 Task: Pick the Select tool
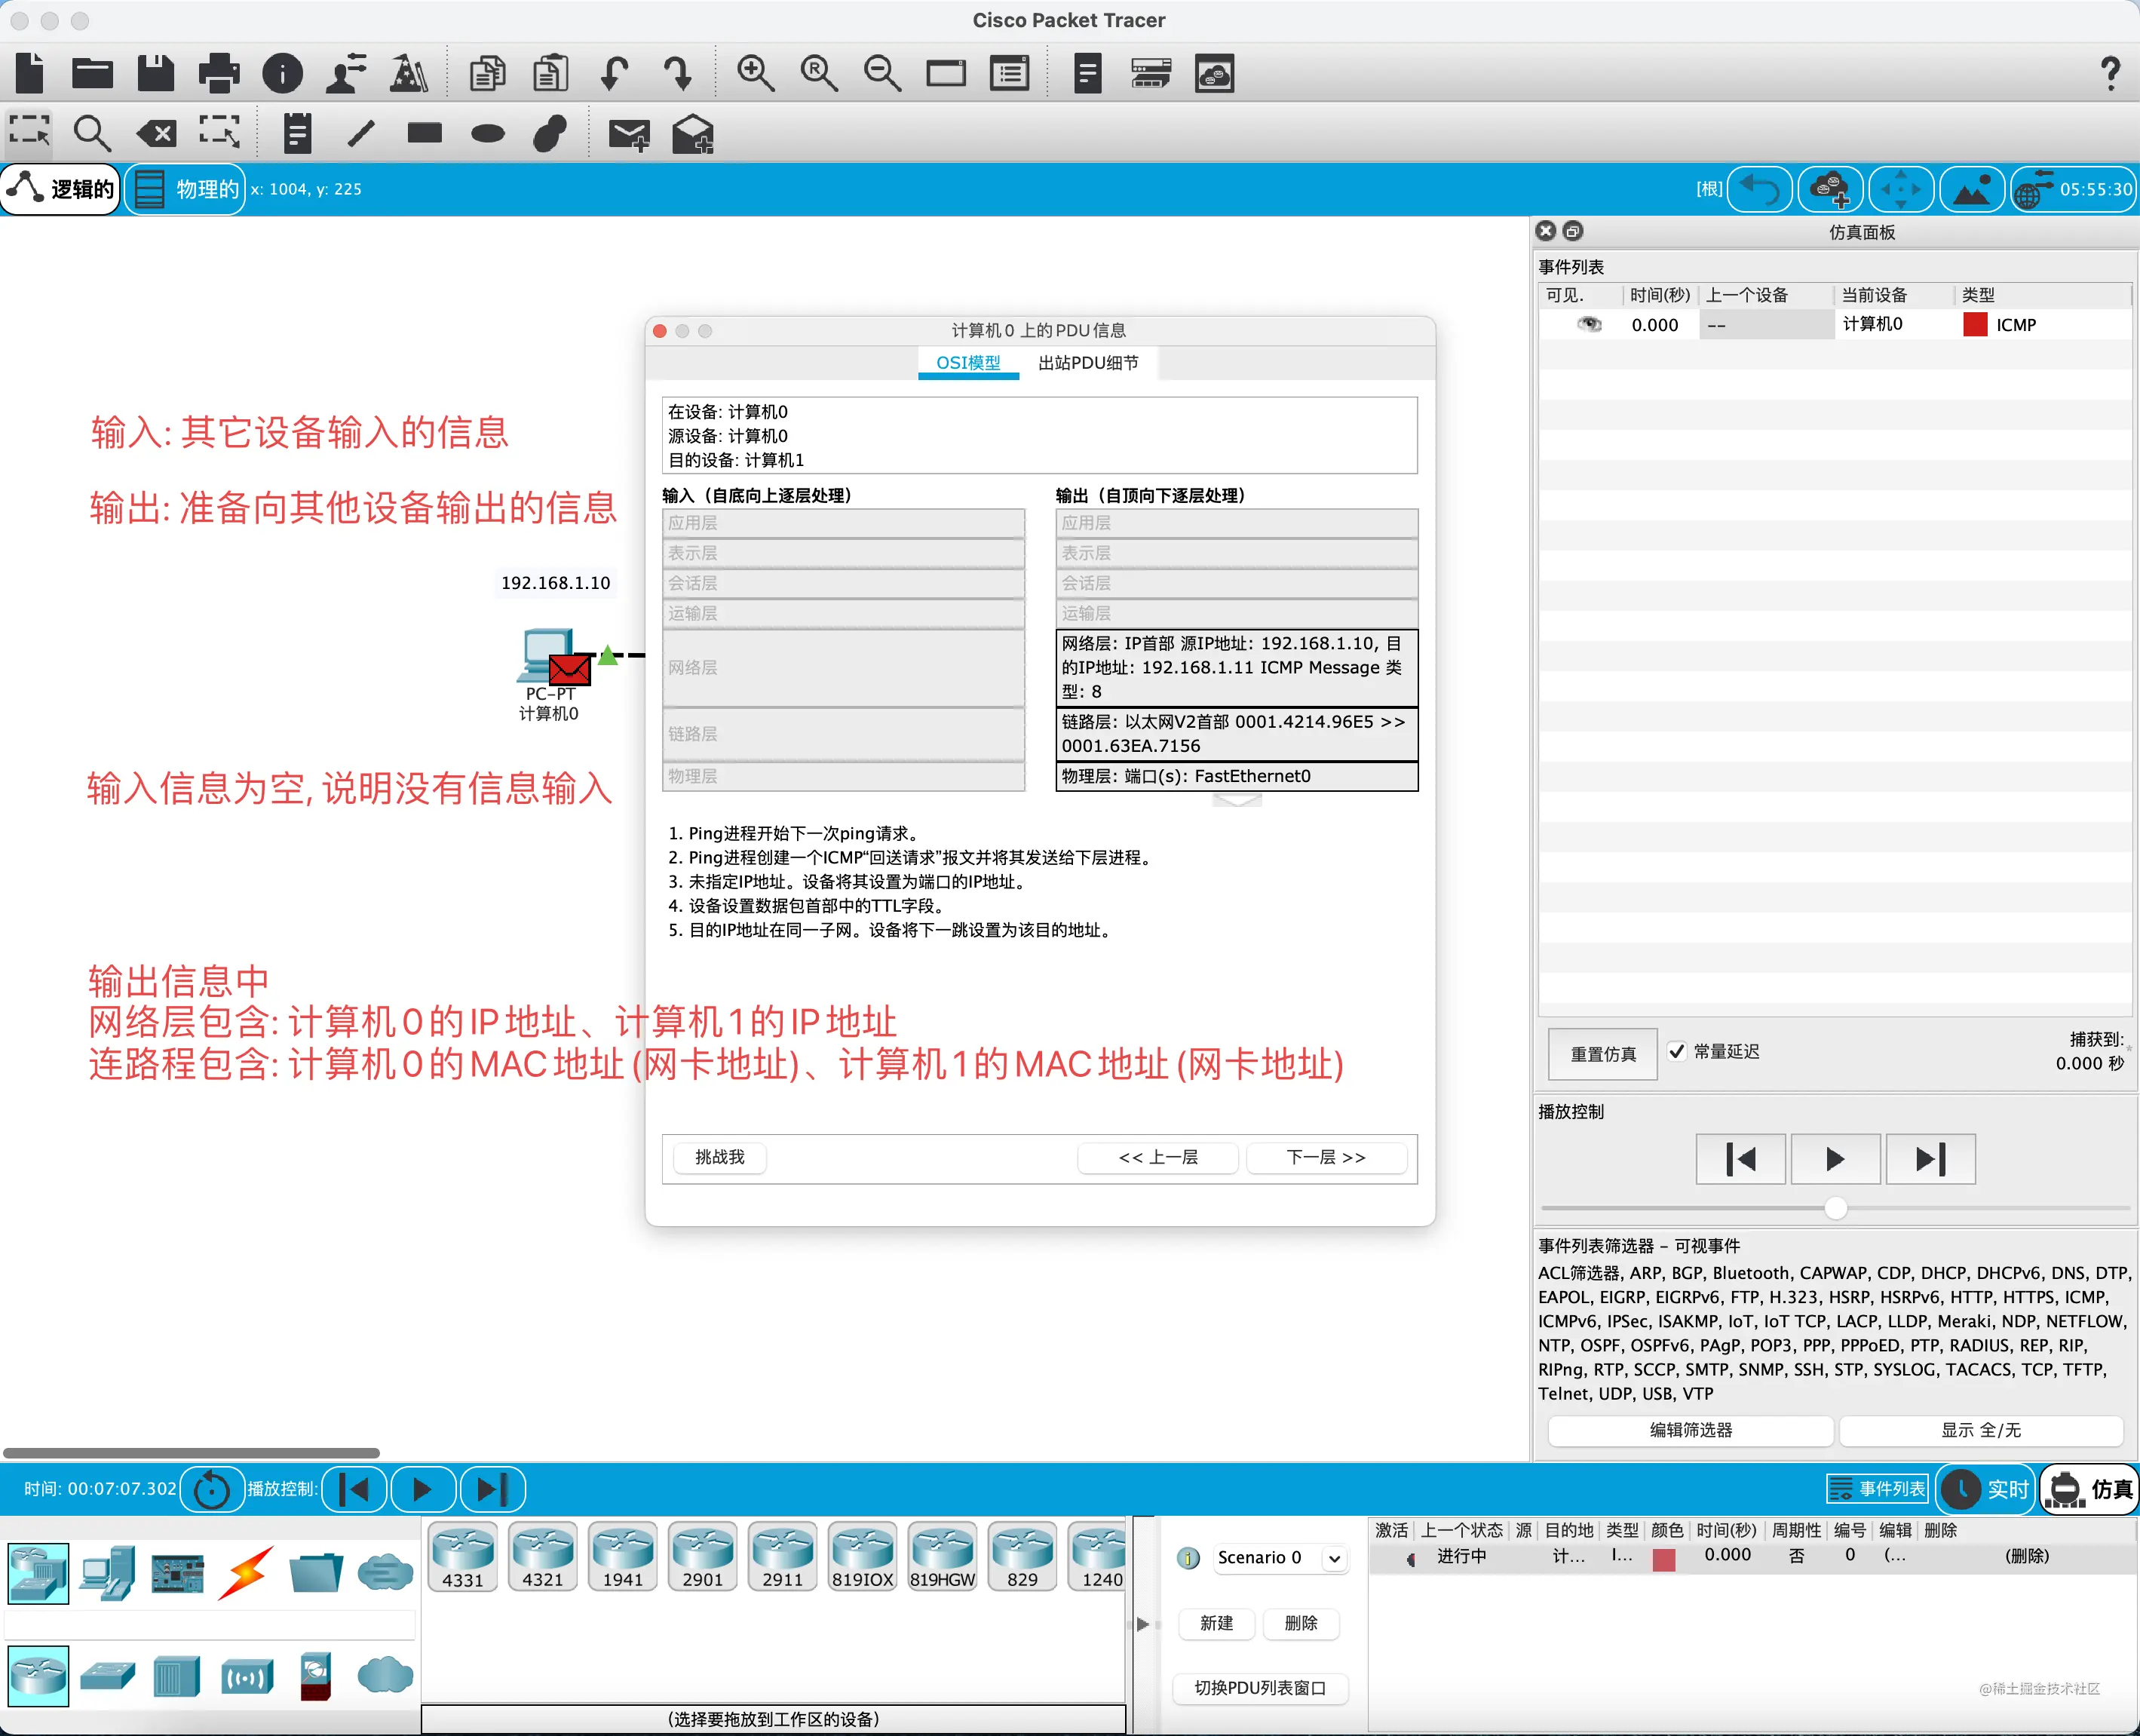pos(29,132)
